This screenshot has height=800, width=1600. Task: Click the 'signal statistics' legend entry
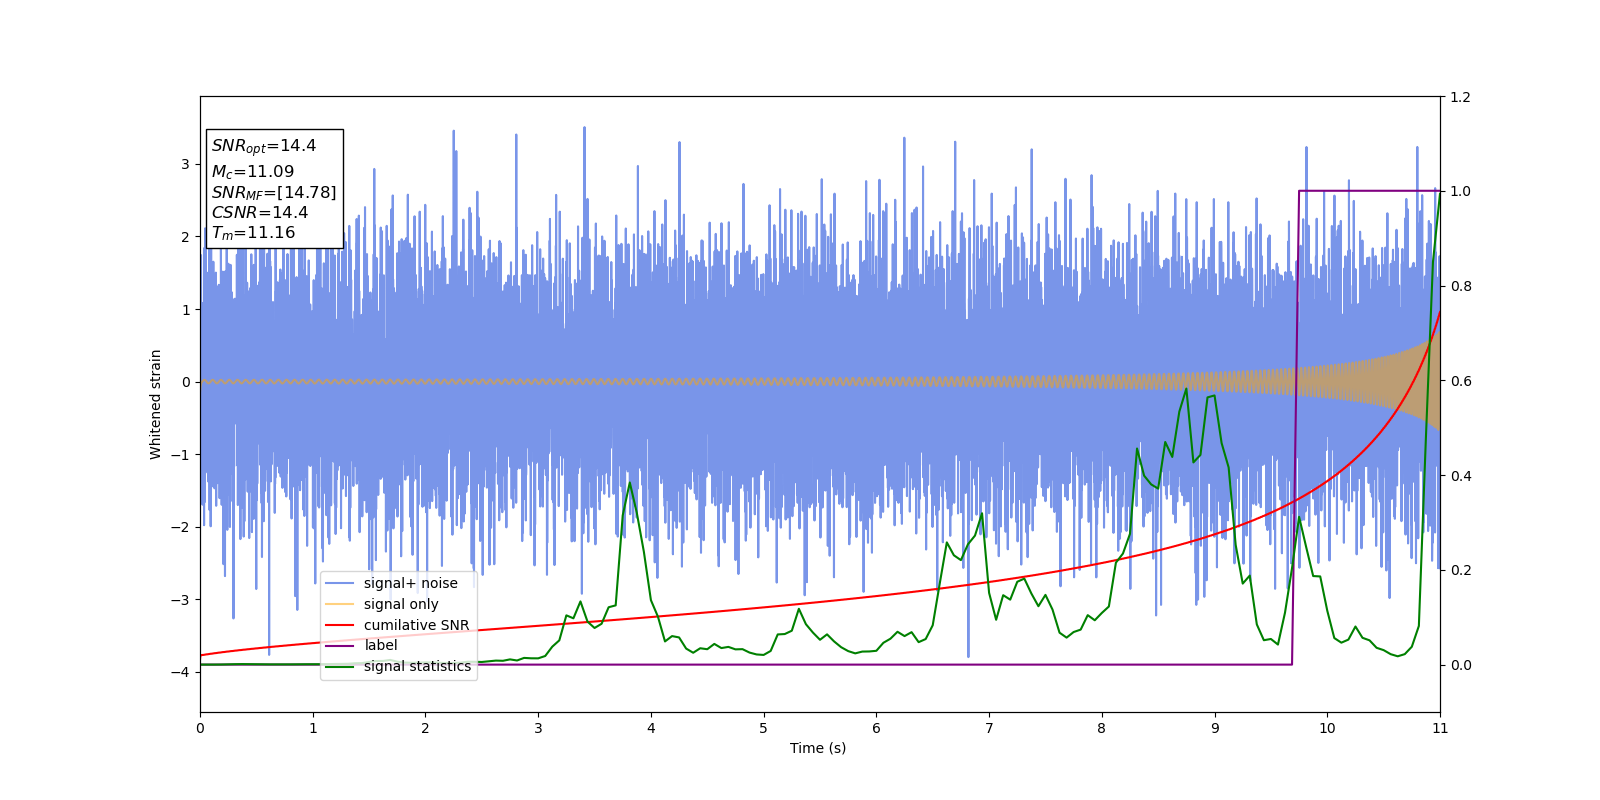click(x=417, y=666)
